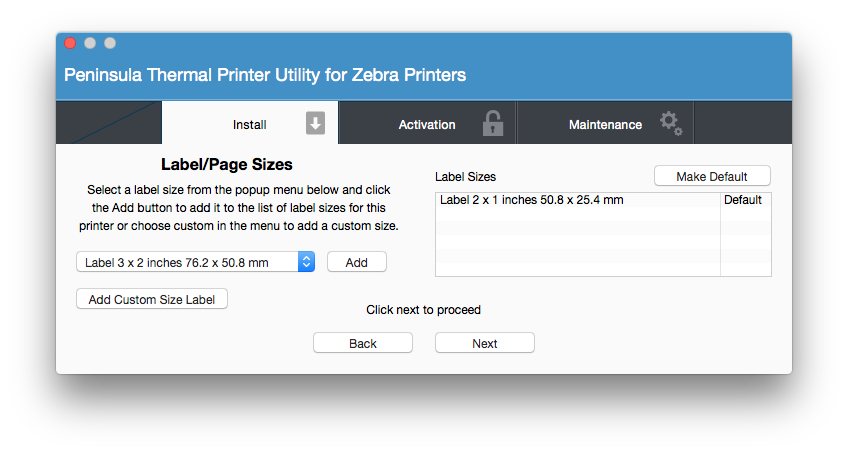This screenshot has height=454, width=848.
Task: Click the Peninsula Thermal Printer Utility title text
Action: [x=265, y=75]
